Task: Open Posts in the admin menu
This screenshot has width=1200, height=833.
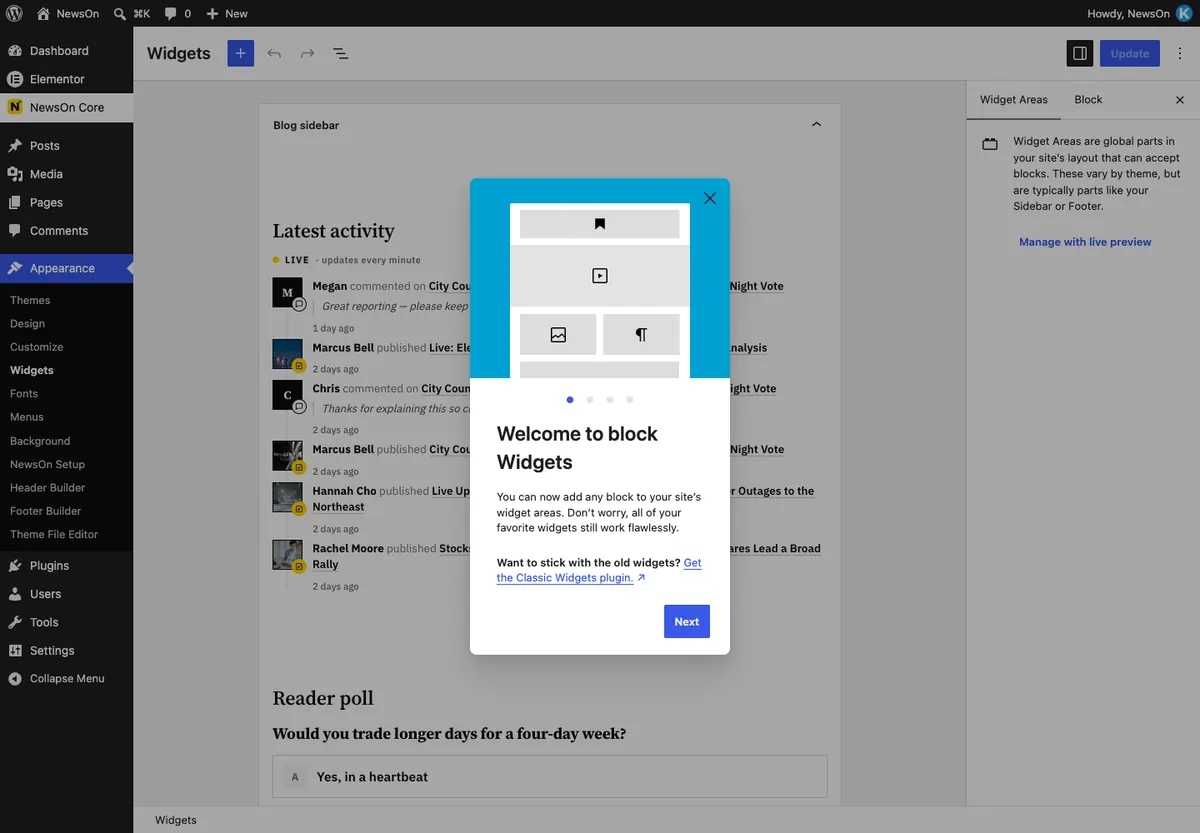Action: pyautogui.click(x=66, y=146)
